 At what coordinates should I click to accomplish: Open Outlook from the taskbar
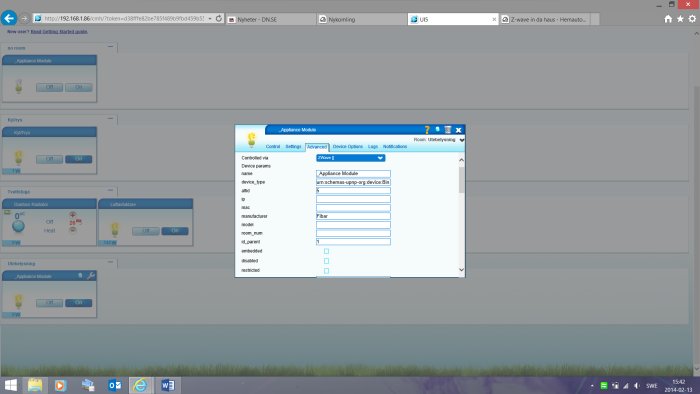click(x=114, y=385)
